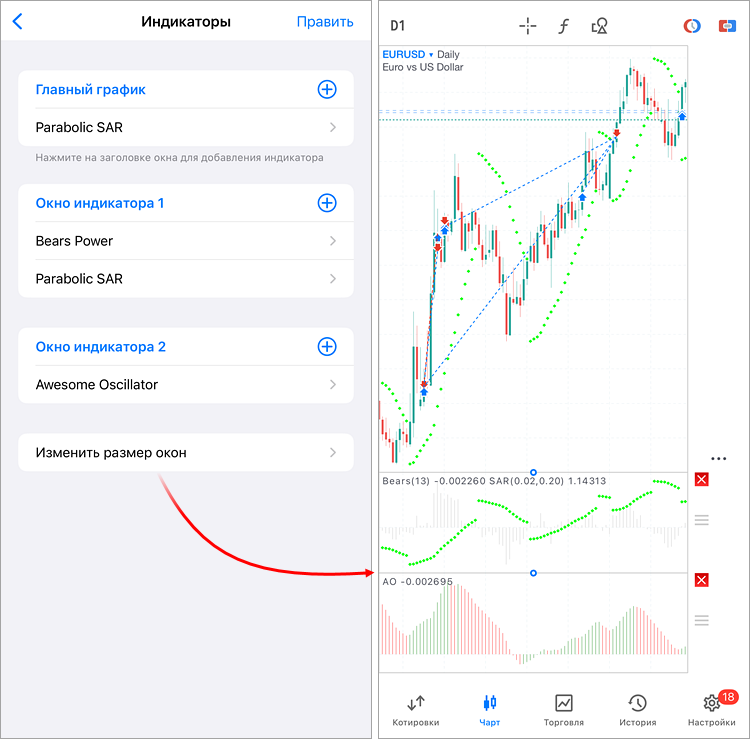Image resolution: width=750 pixels, height=739 pixels.
Task: Tap the red-blue circular trade icon
Action: (x=692, y=26)
